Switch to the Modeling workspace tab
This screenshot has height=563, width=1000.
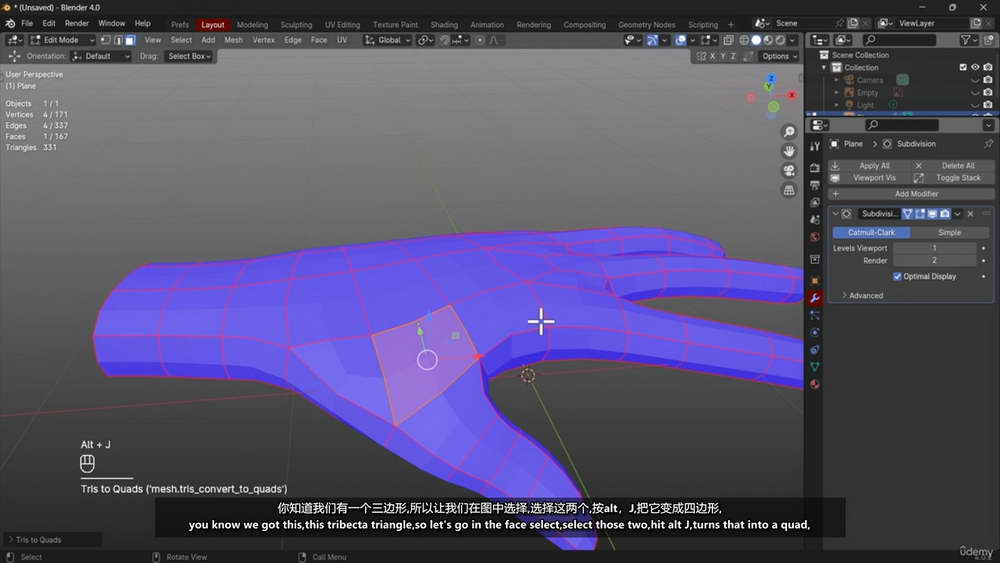pos(252,25)
